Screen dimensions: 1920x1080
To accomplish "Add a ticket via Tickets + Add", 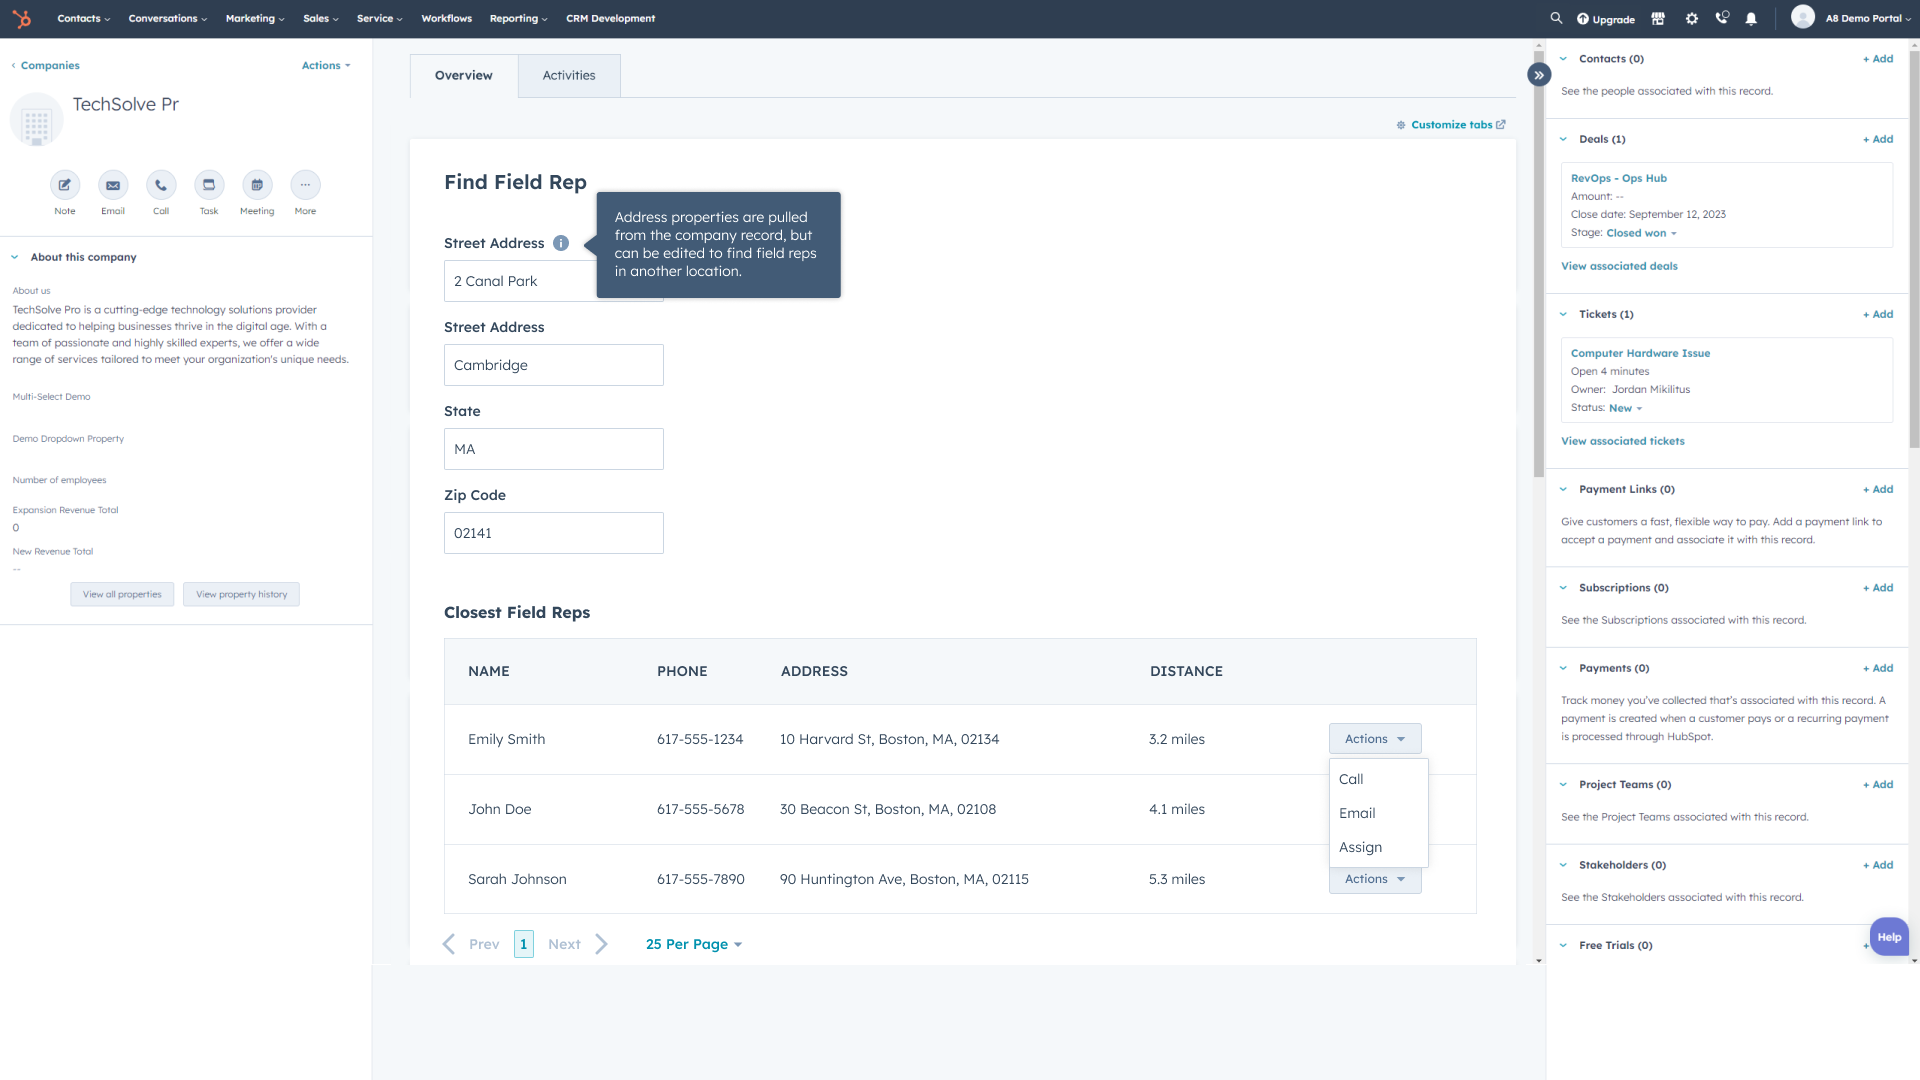I will coord(1878,314).
